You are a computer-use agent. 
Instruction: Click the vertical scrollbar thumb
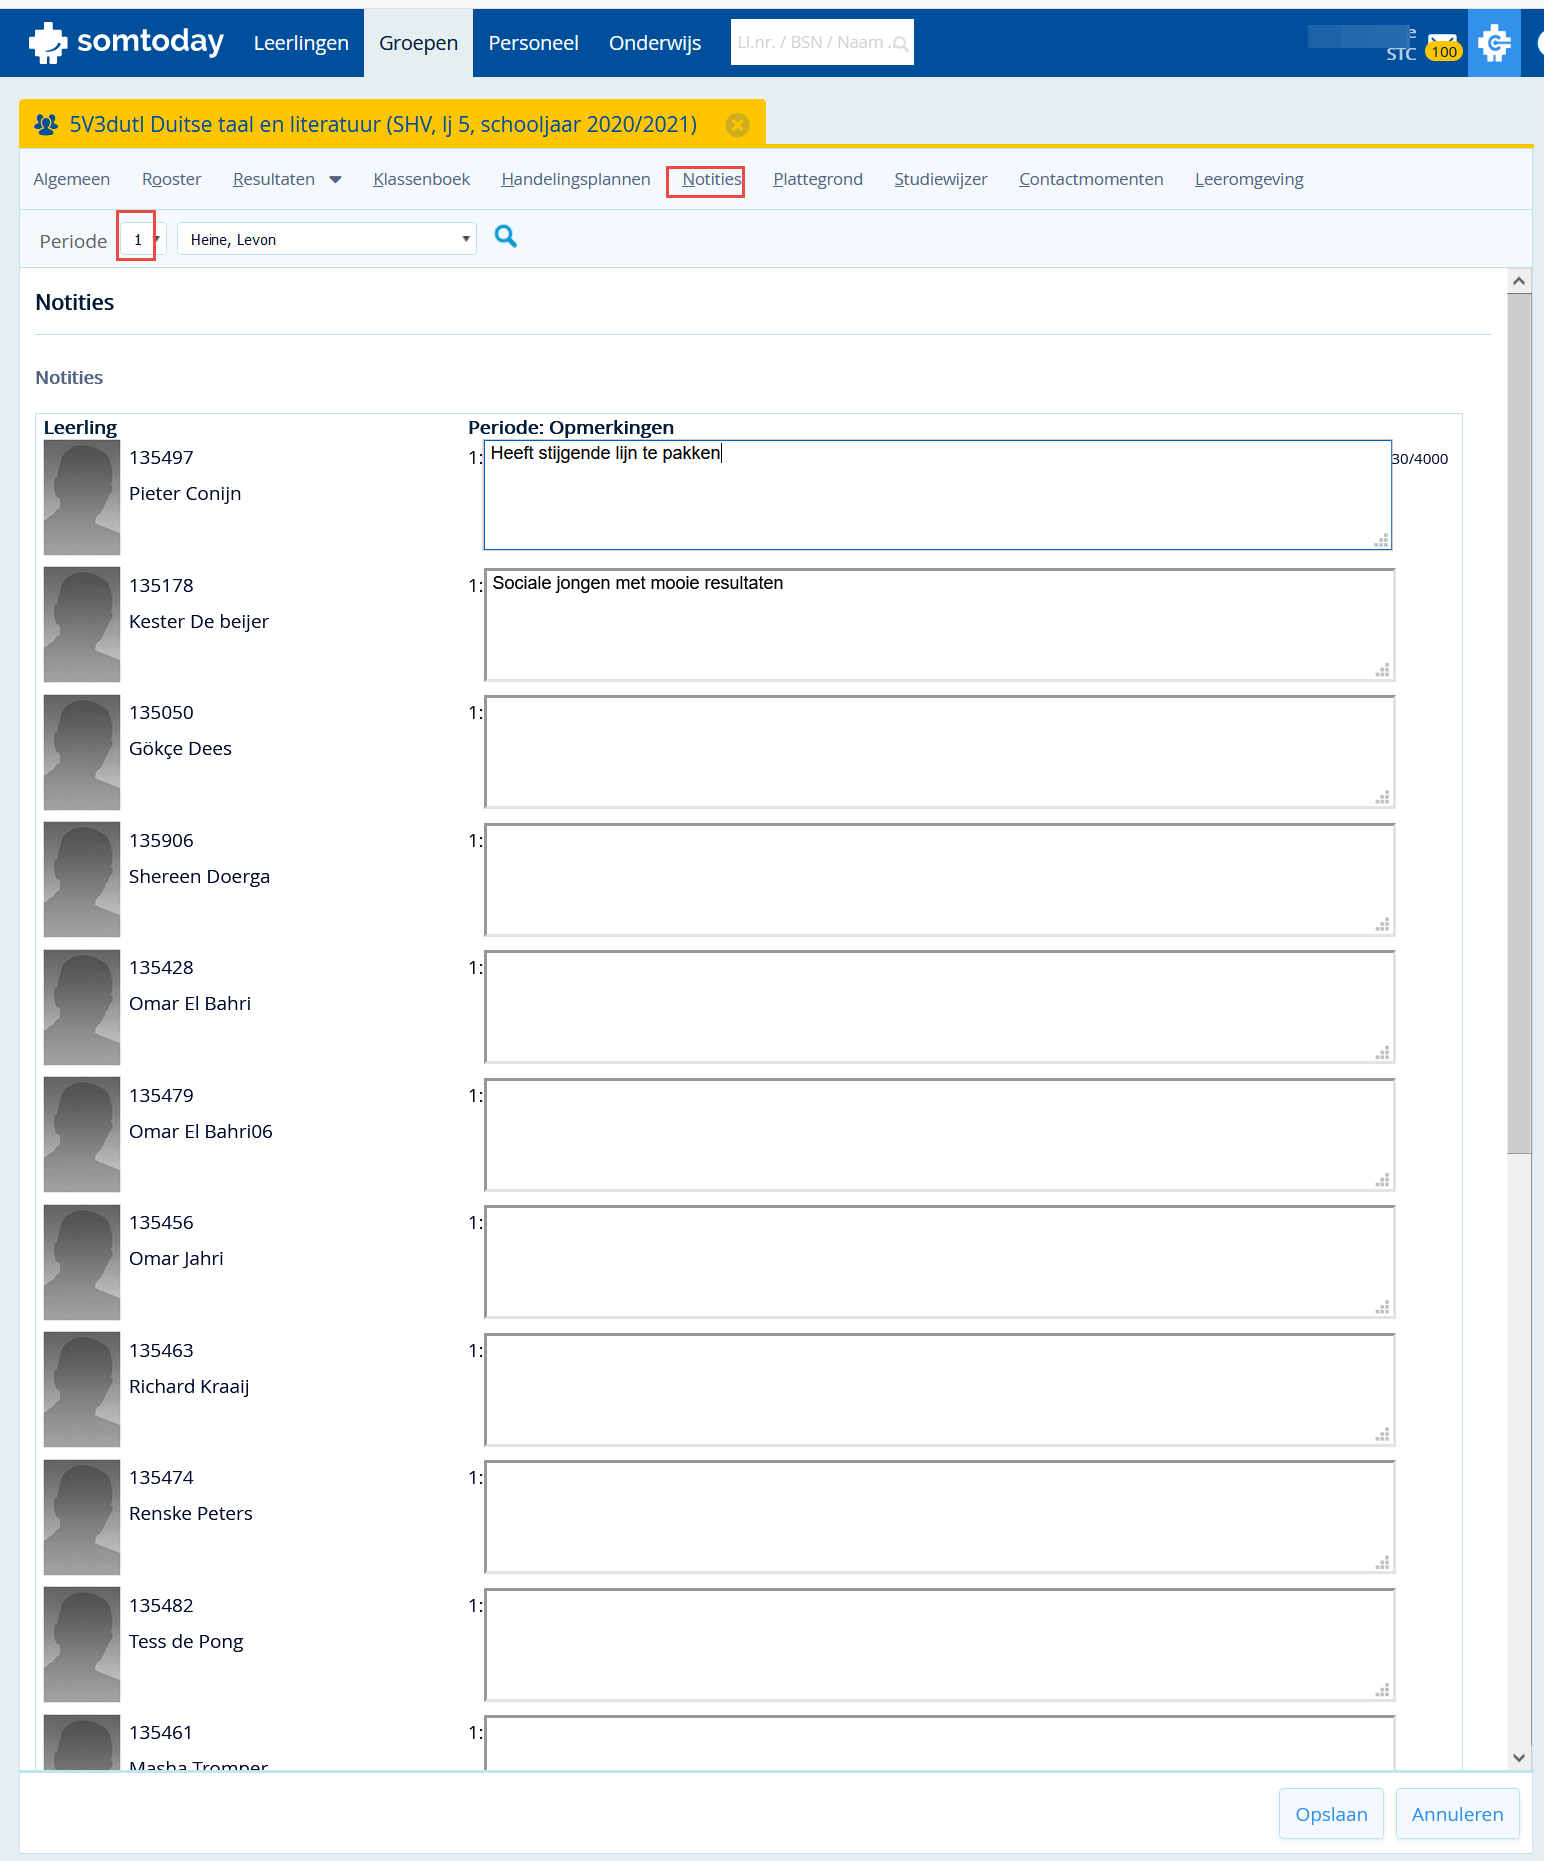(x=1519, y=723)
